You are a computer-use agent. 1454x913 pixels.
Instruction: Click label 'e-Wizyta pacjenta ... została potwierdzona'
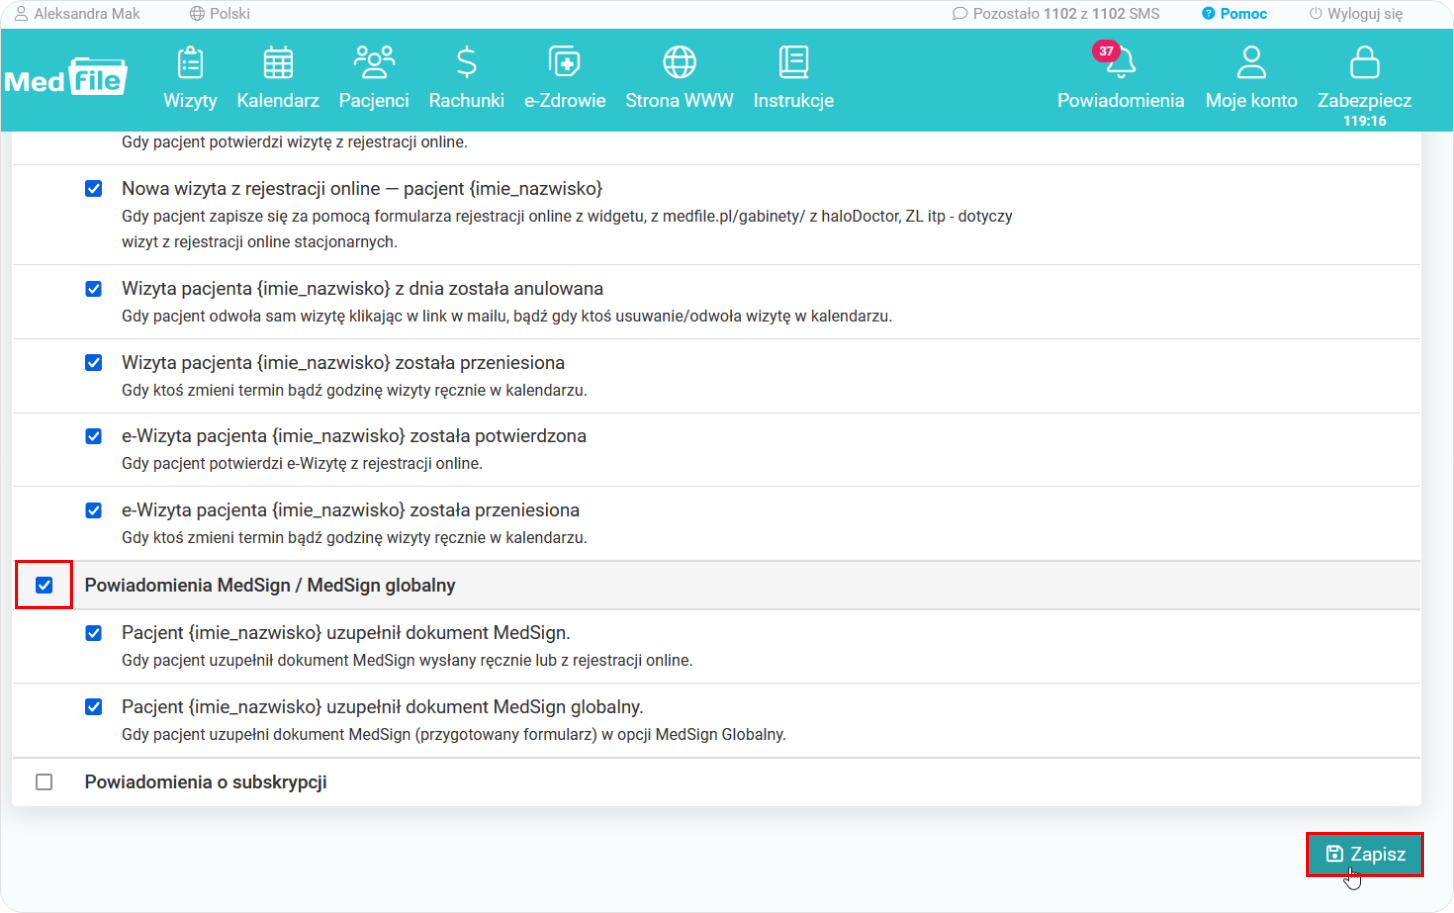pos(354,436)
